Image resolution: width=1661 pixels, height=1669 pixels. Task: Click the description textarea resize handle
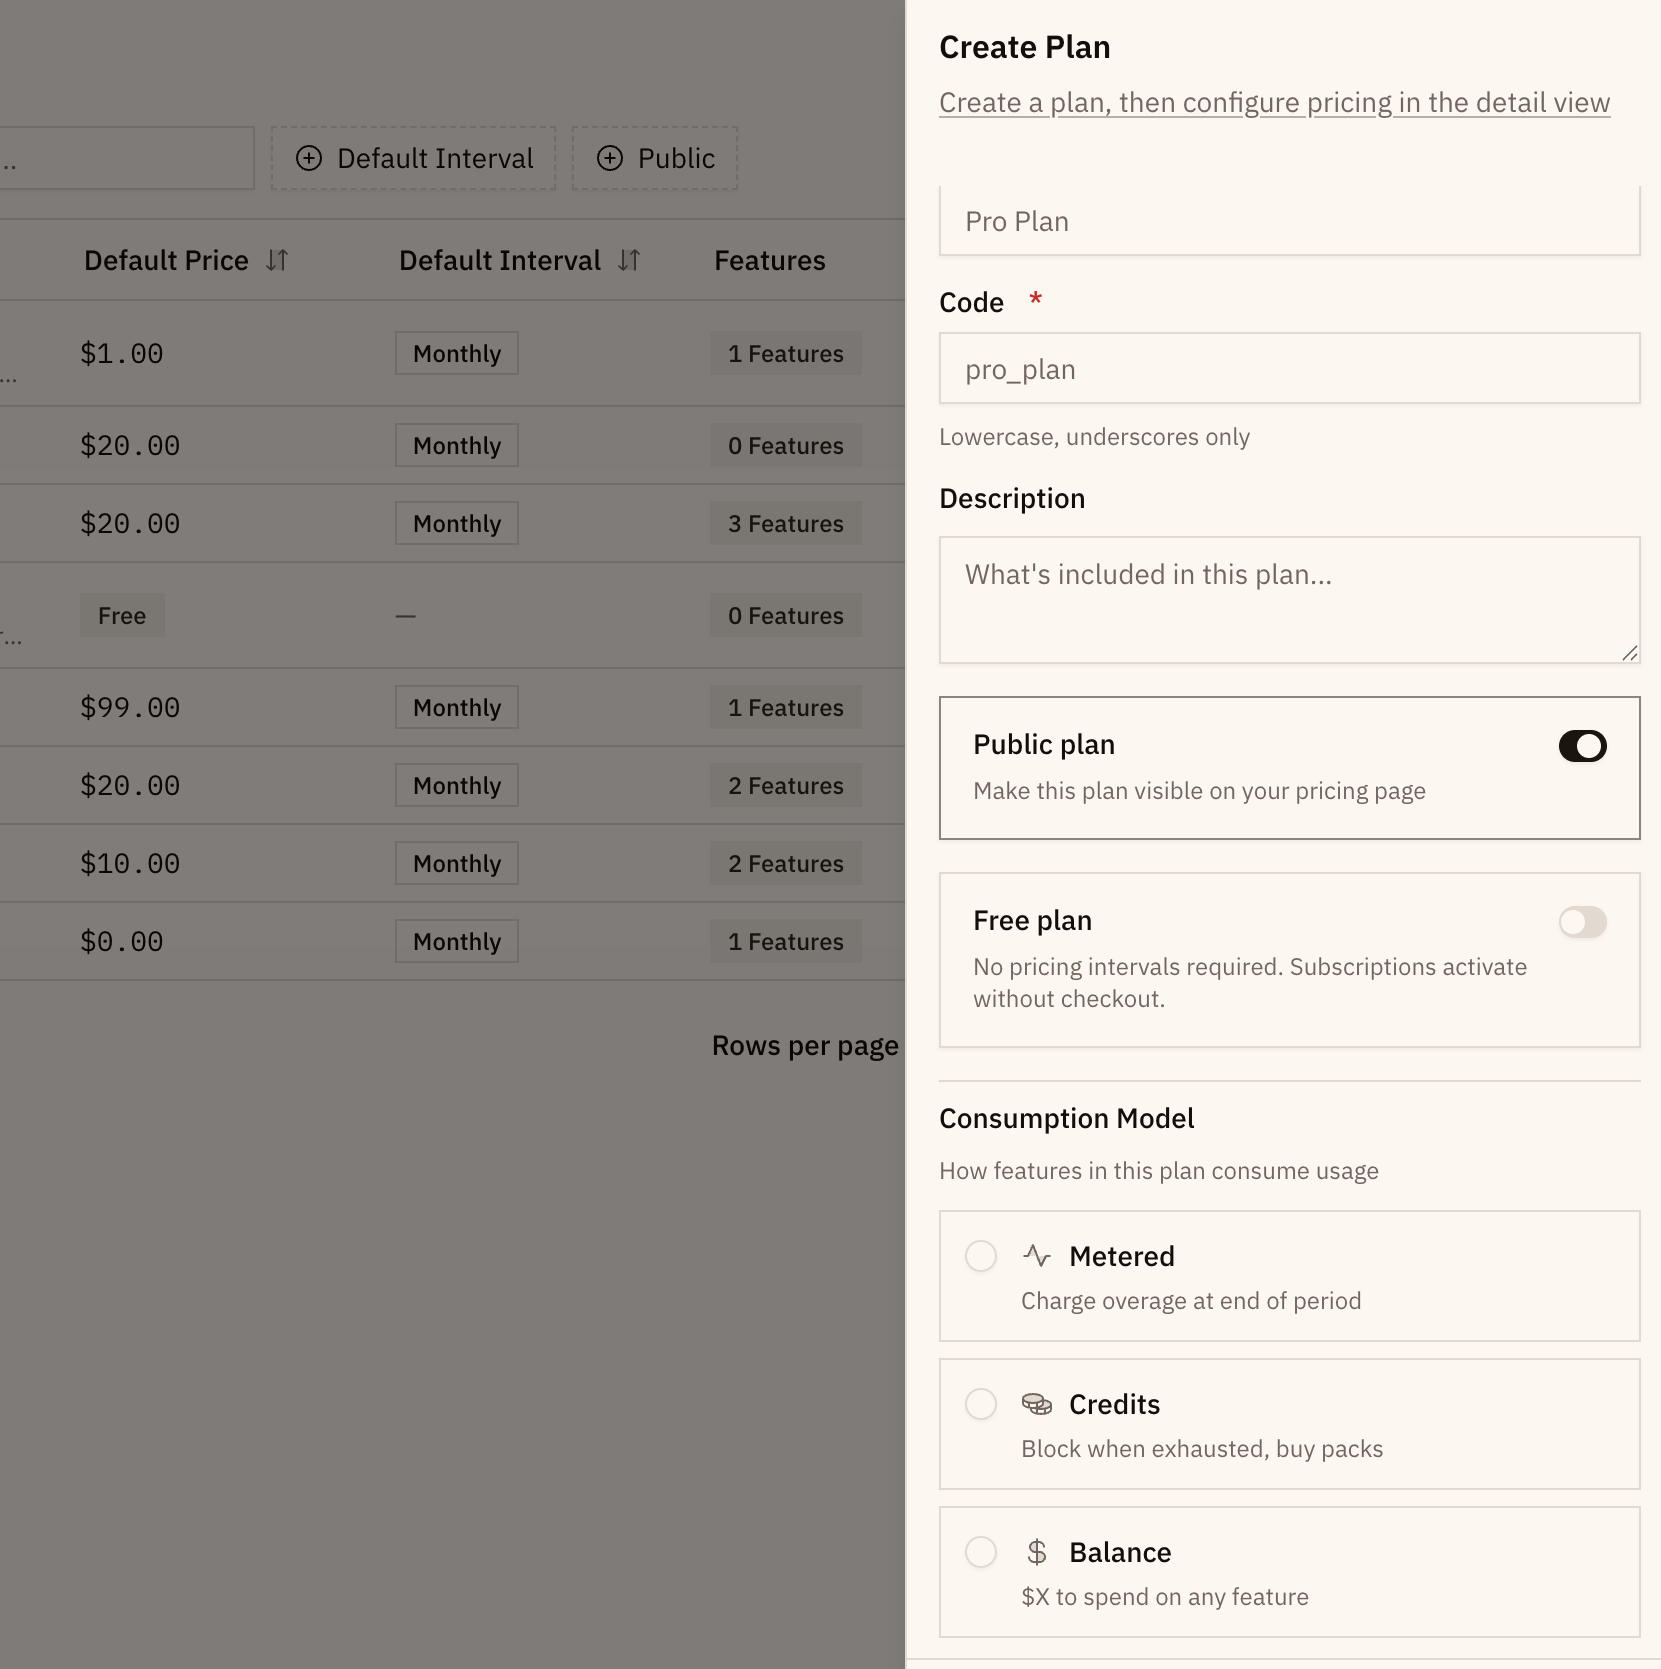tap(1630, 653)
